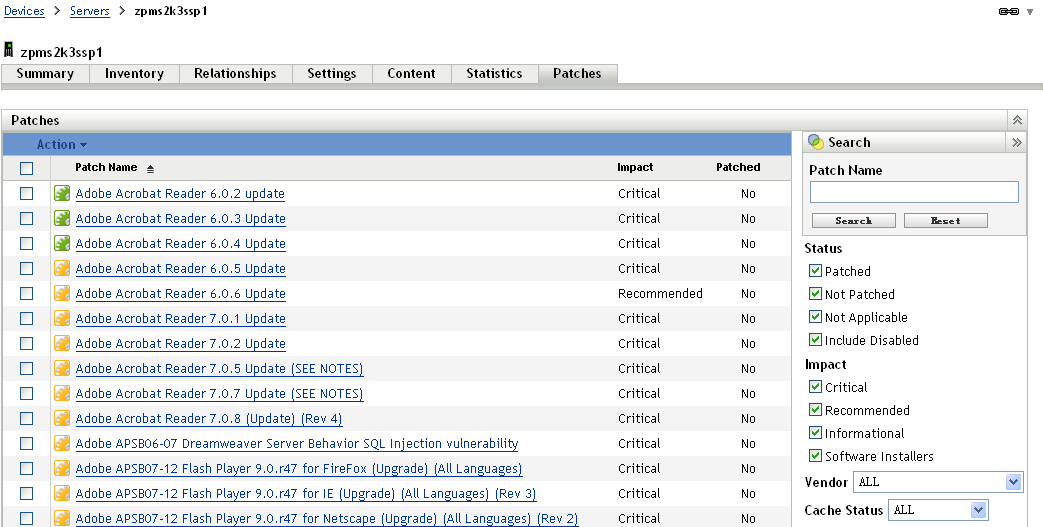Click patch icon beside Acrobat Reader 7.0.8 (Update)
The width and height of the screenshot is (1043, 527).
tap(62, 419)
